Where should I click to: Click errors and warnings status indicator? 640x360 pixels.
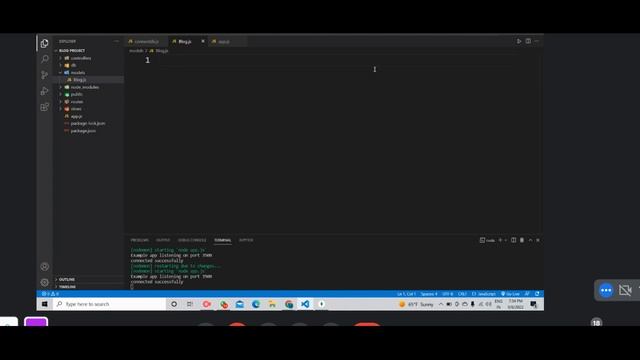pos(50,294)
